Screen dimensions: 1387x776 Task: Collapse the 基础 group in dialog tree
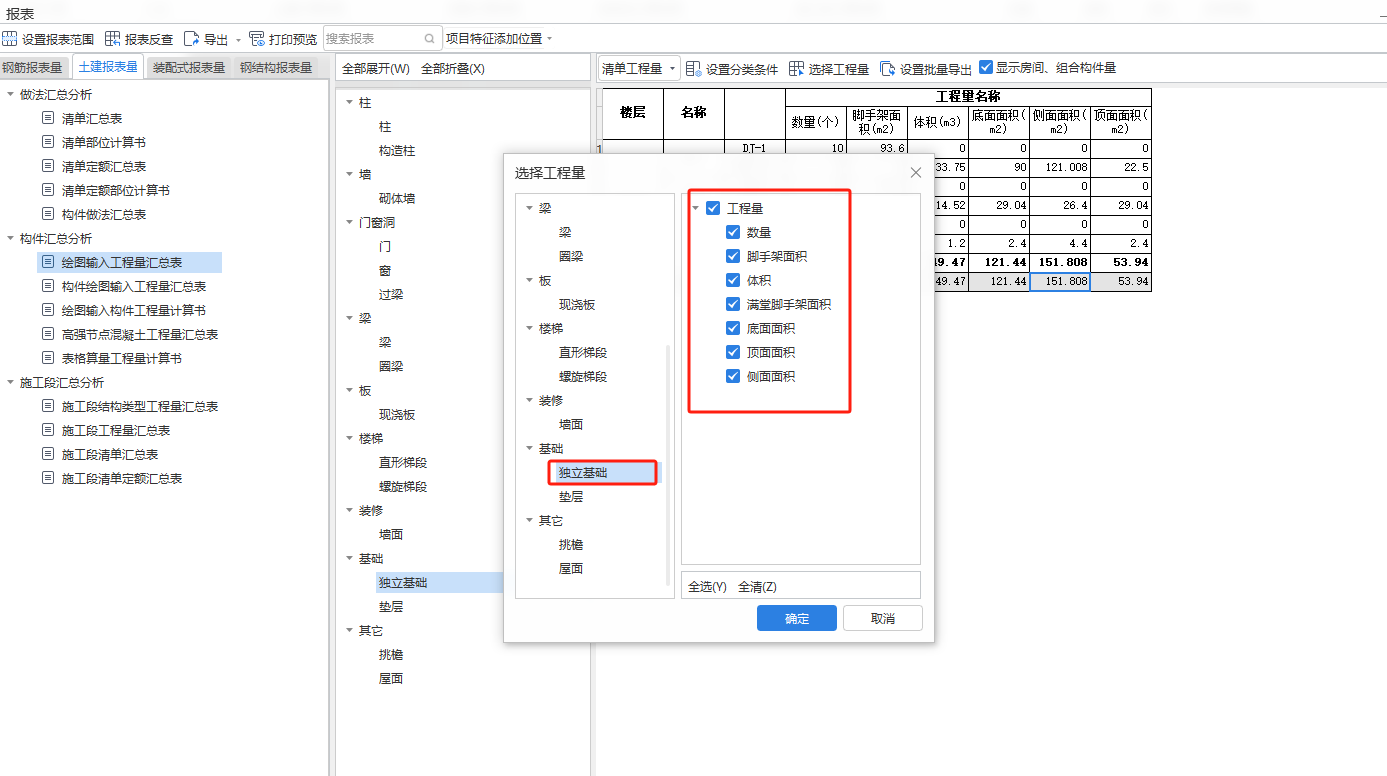click(529, 448)
